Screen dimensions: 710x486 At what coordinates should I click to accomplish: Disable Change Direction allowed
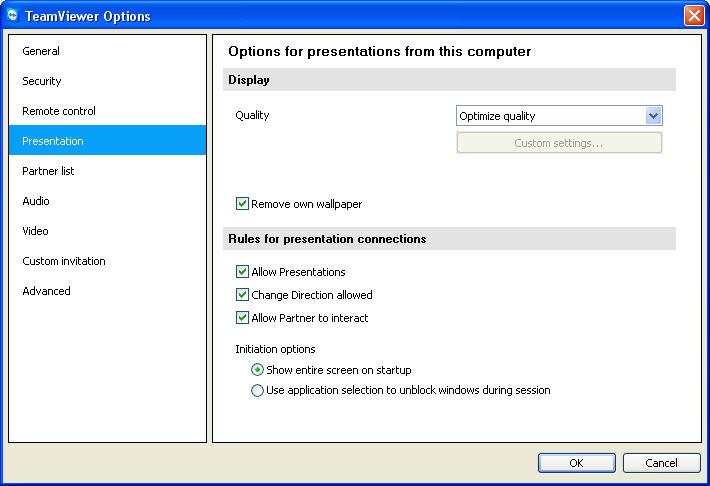click(x=242, y=295)
